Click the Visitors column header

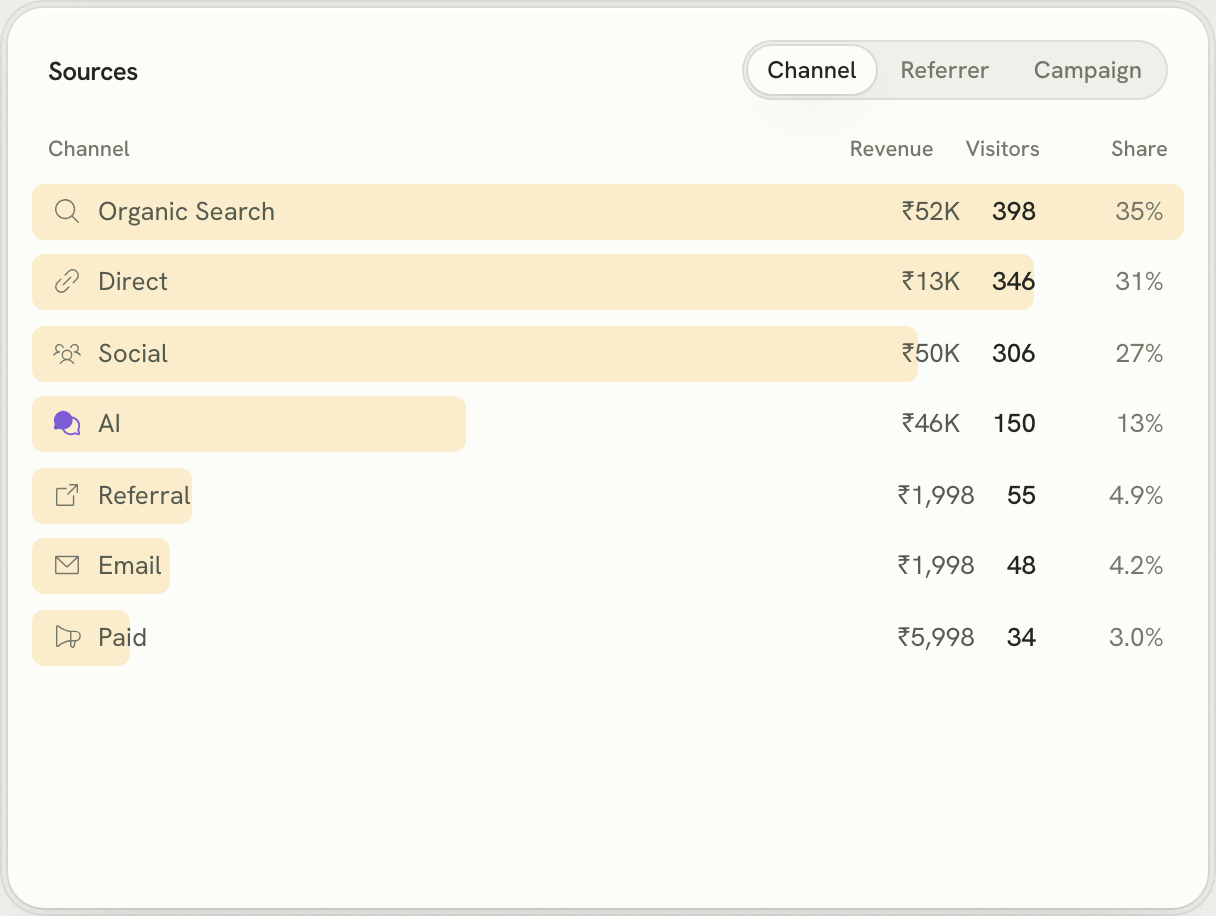pos(1002,149)
